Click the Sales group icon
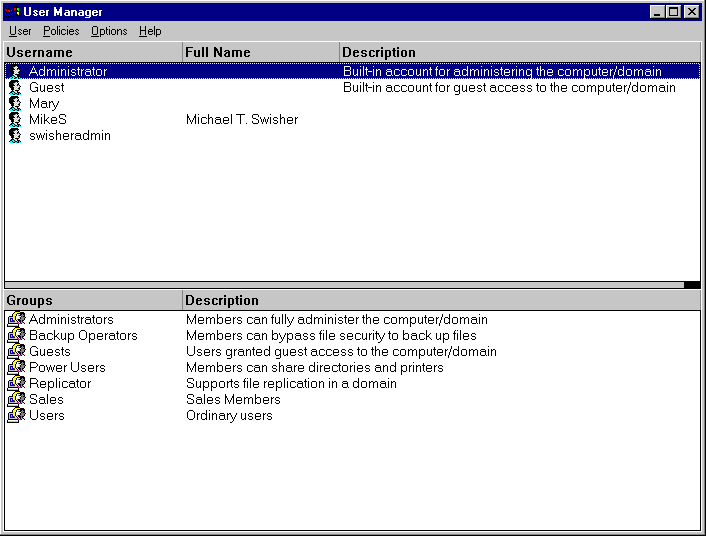Screen dimensions: 706x536 point(17,399)
